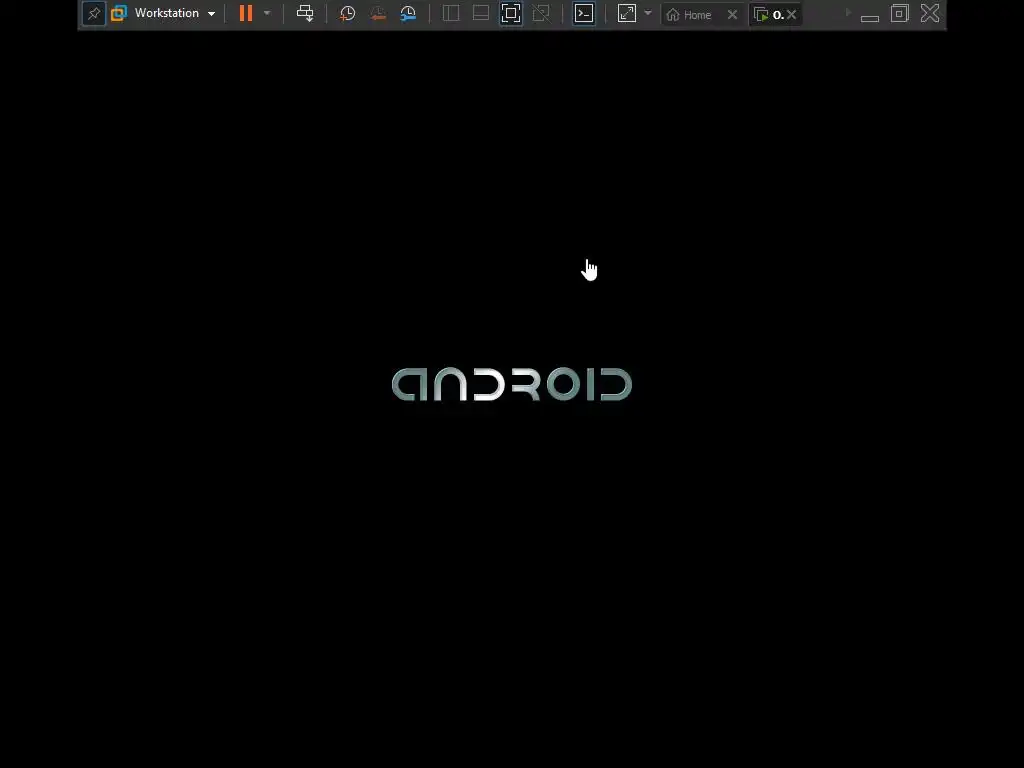Viewport: 1024px width, 768px height.
Task: Restore down the Workstation window
Action: click(x=900, y=13)
